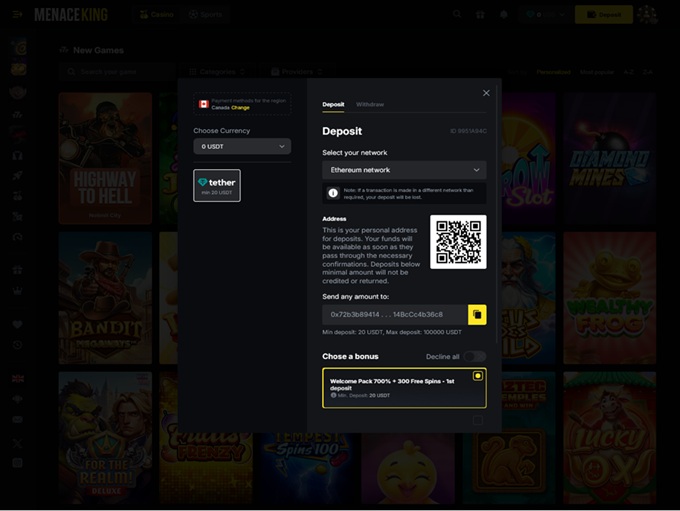Click the deposit address text field
The height and width of the screenshot is (511, 680).
(395, 314)
